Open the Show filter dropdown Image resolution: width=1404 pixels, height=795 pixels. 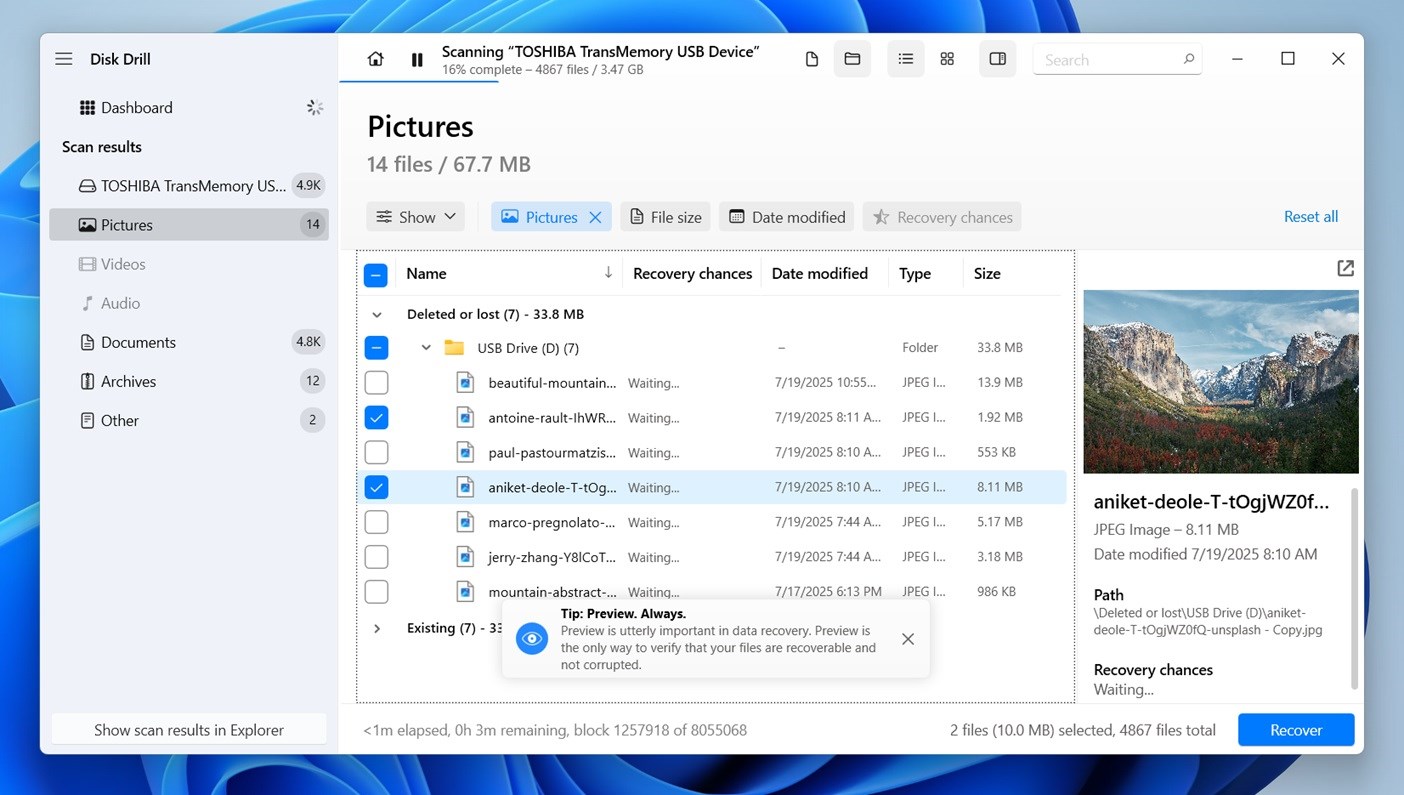[416, 217]
